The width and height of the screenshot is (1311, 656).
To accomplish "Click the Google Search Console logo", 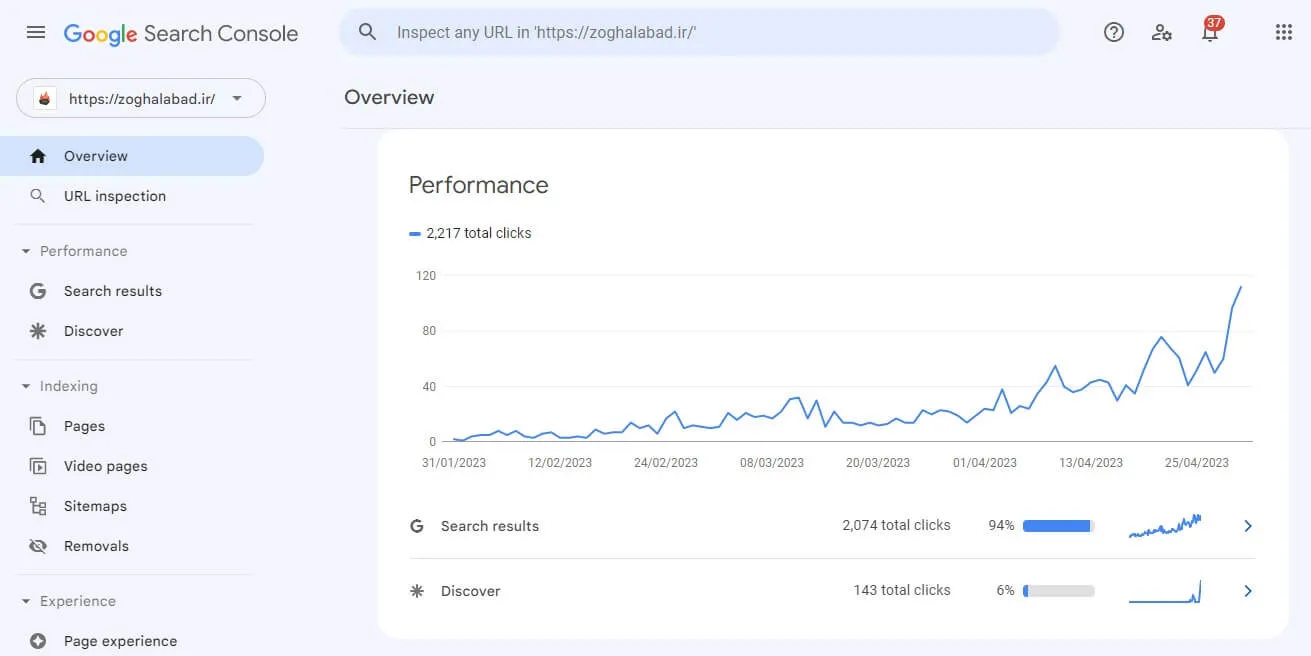I will [x=181, y=33].
